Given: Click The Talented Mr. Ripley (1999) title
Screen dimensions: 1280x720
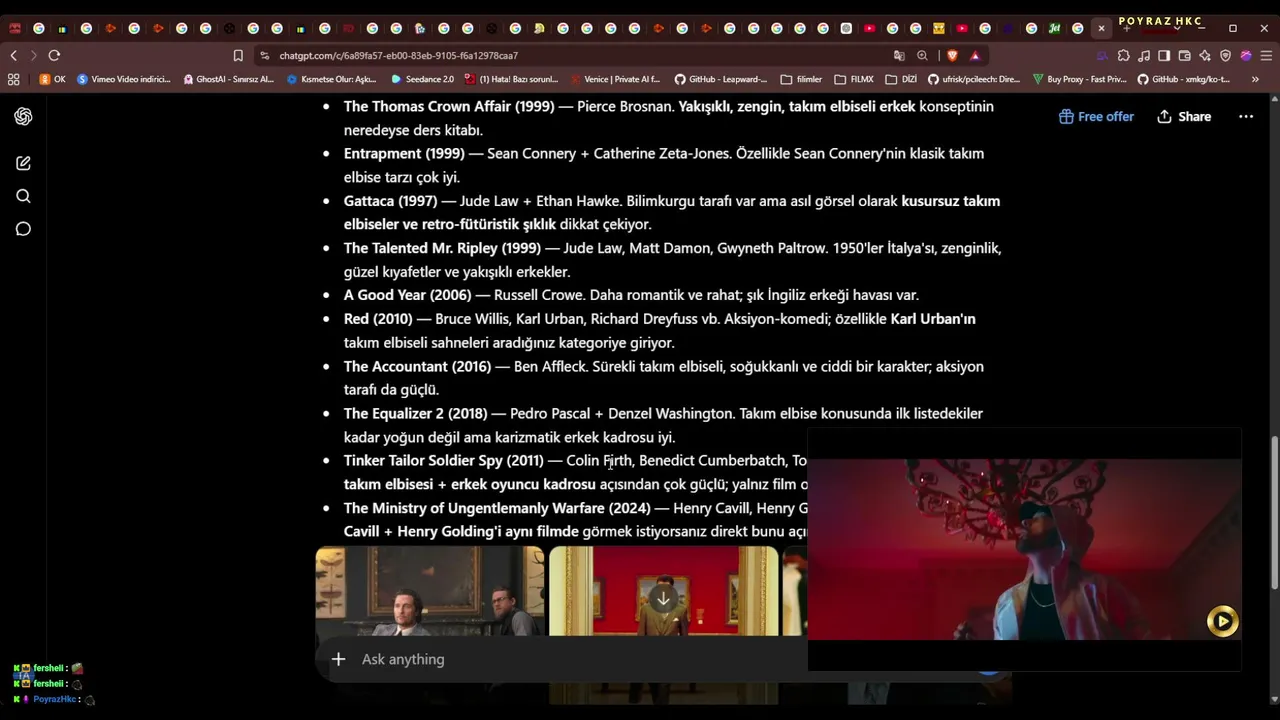Looking at the screenshot, I should click(x=442, y=248).
